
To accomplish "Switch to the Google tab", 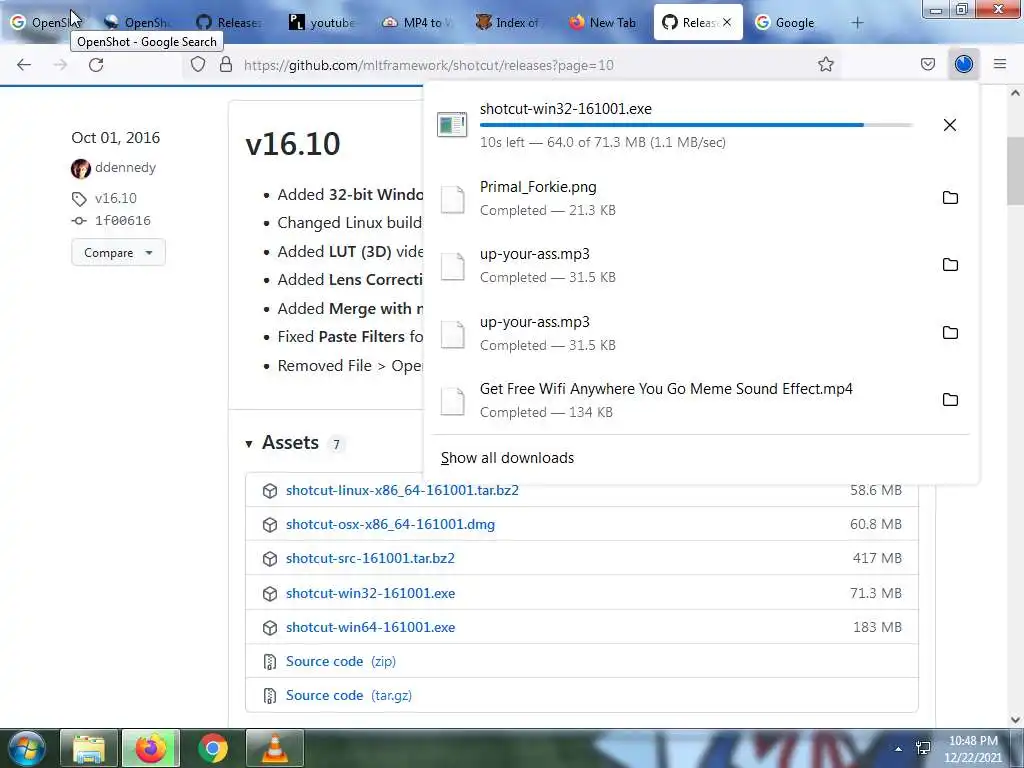I will (786, 22).
